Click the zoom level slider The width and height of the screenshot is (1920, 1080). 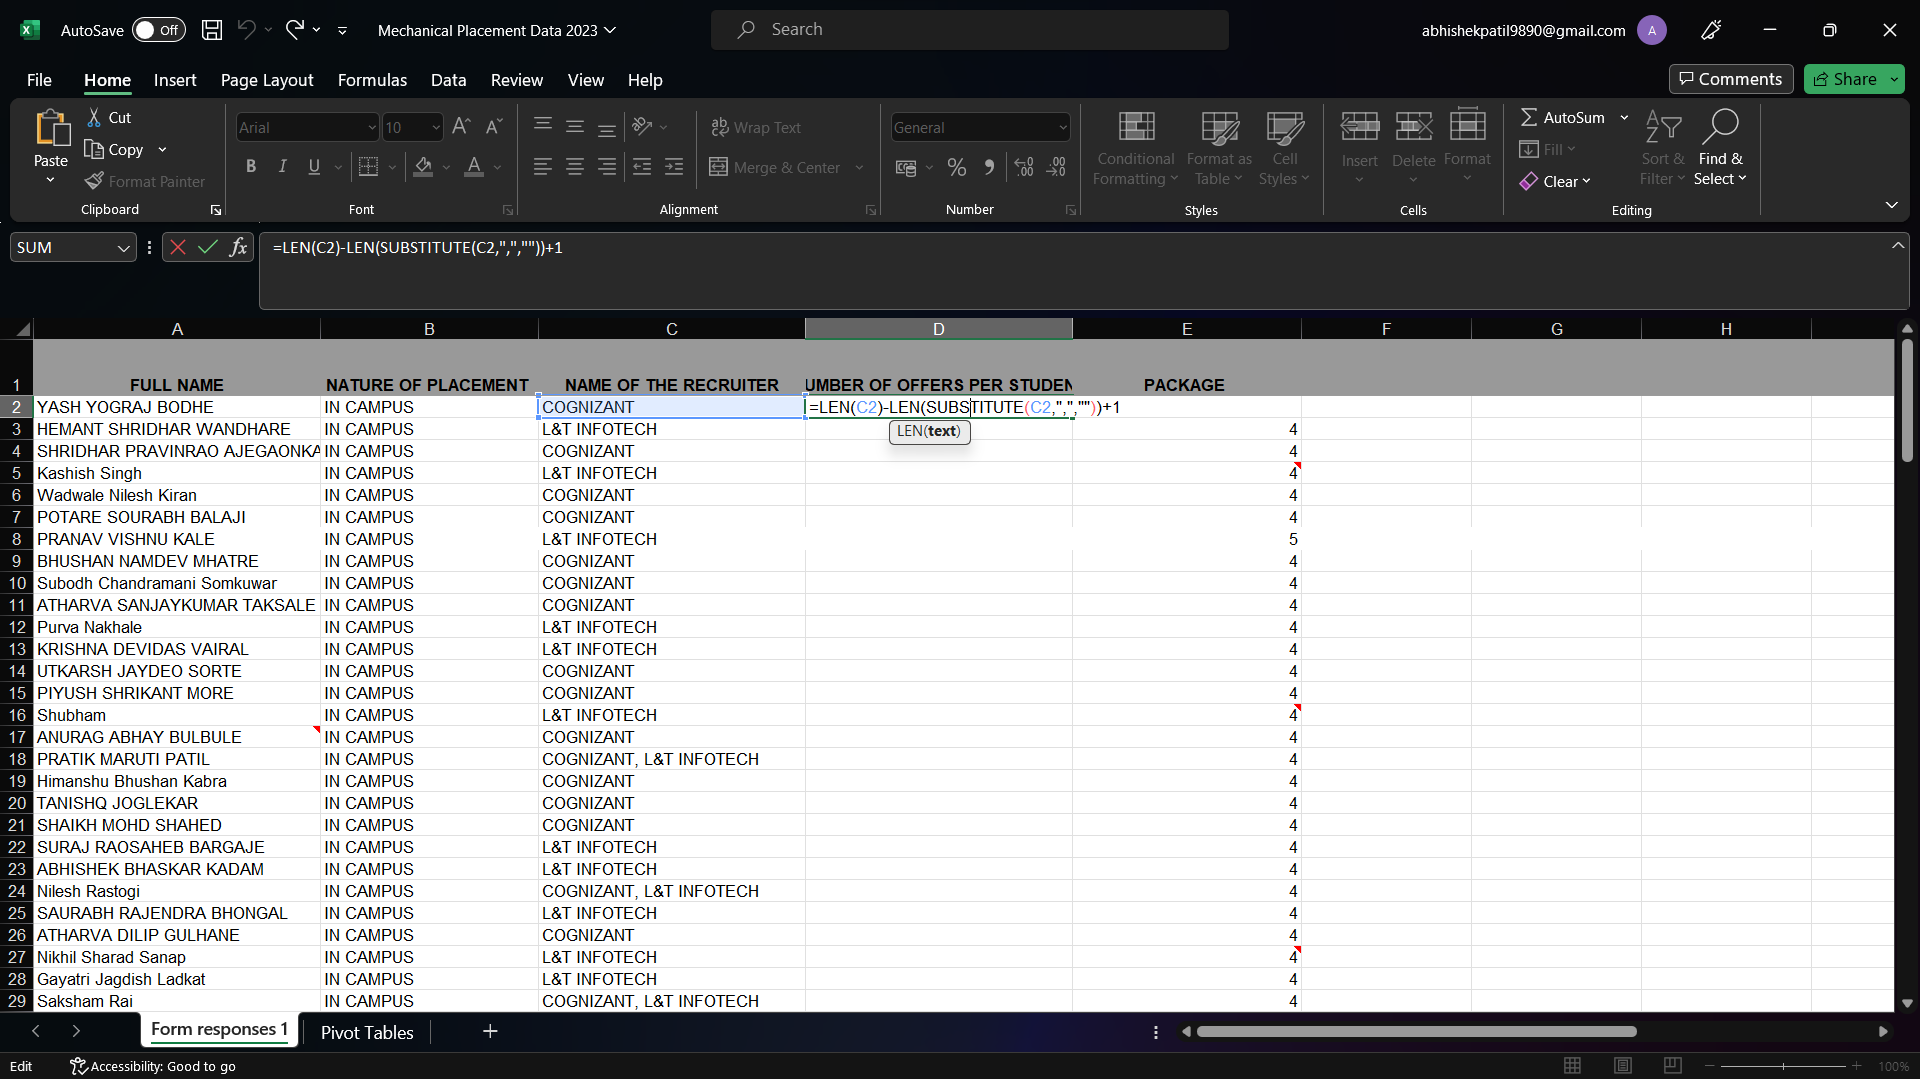click(x=1783, y=1066)
